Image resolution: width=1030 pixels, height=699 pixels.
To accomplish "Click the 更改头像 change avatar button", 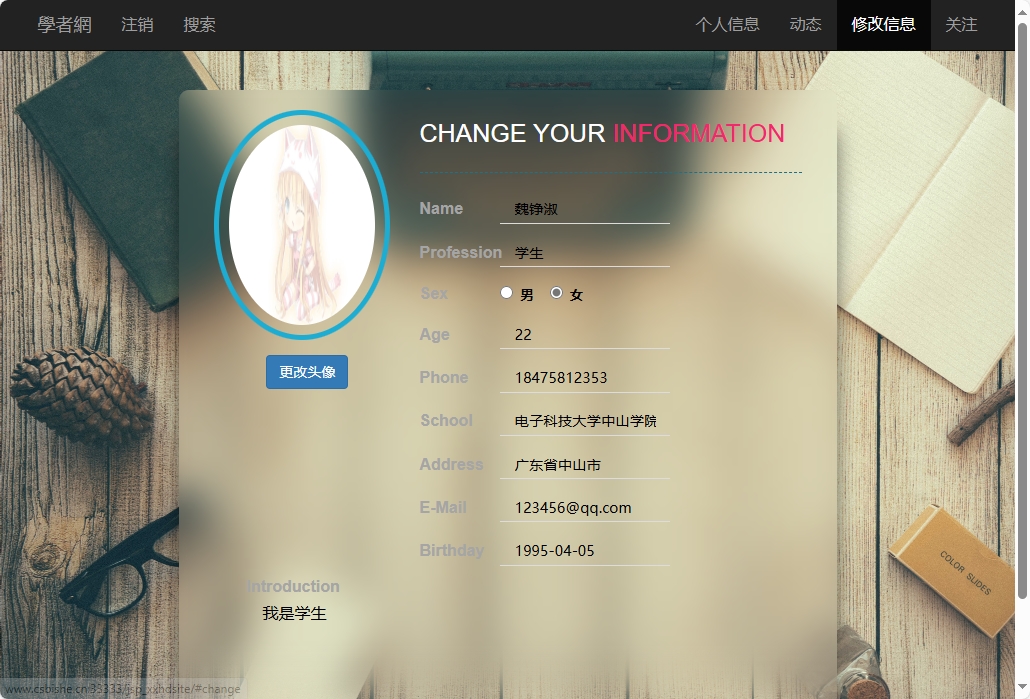I will pos(306,371).
